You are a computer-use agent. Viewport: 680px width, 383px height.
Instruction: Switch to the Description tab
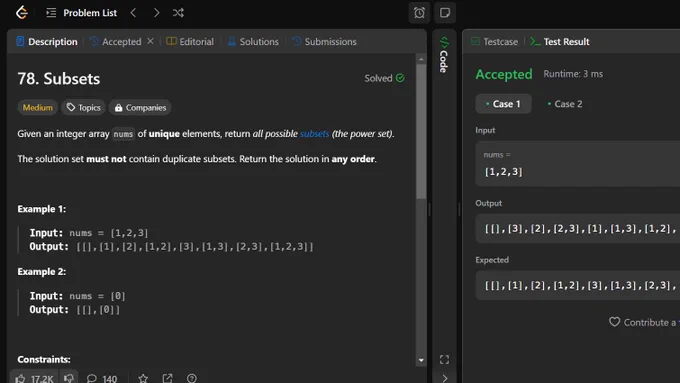[47, 42]
